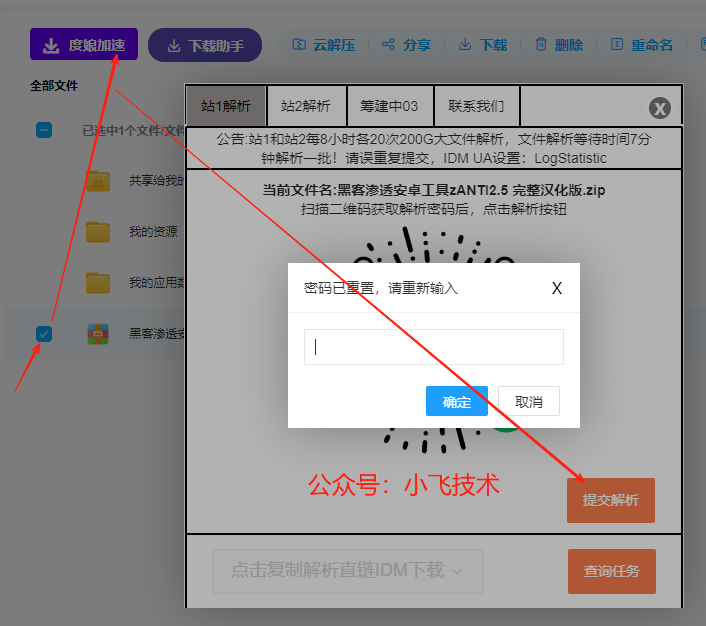Image resolution: width=706 pixels, height=626 pixels.
Task: Click the zip archive file icon
Action: point(98,334)
